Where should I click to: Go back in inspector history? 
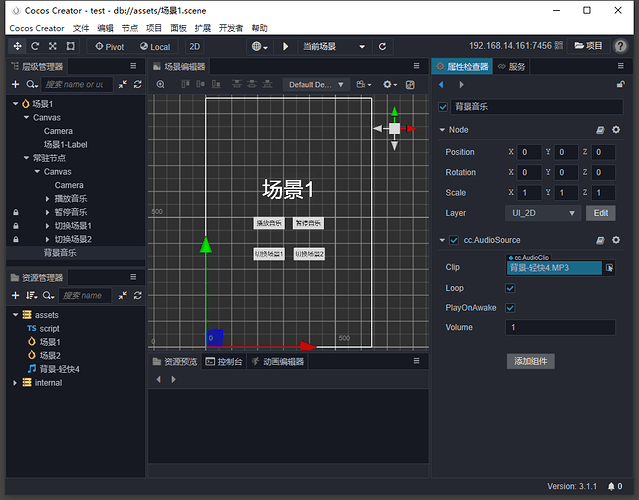click(x=441, y=84)
